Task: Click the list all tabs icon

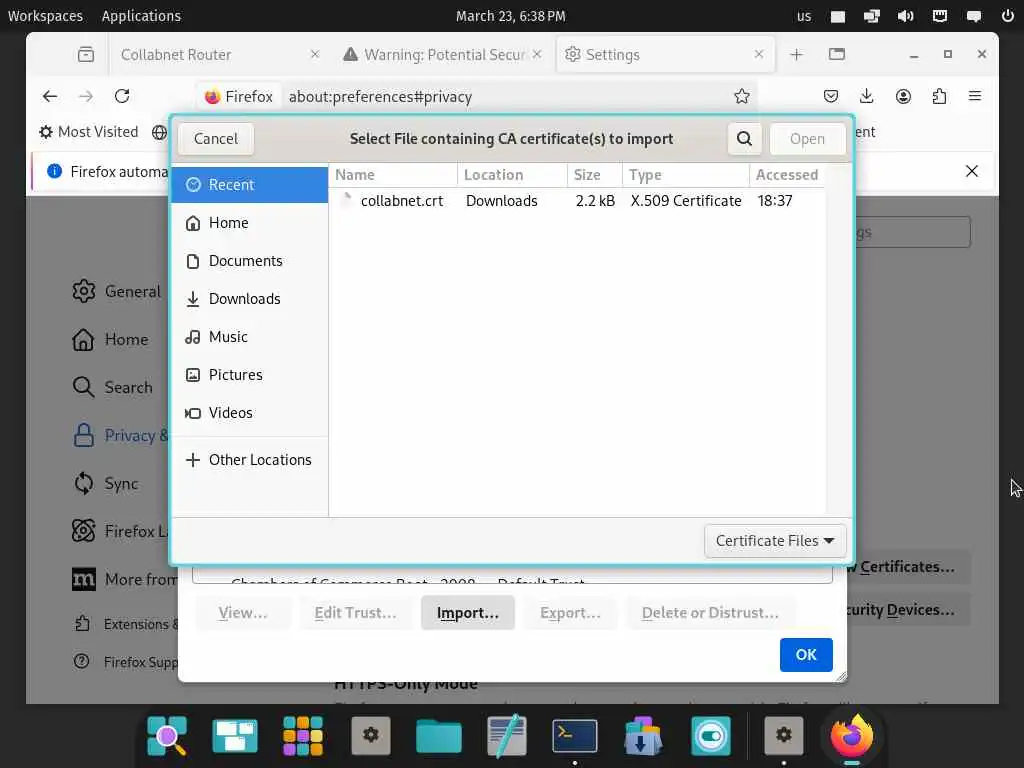Action: click(x=837, y=54)
